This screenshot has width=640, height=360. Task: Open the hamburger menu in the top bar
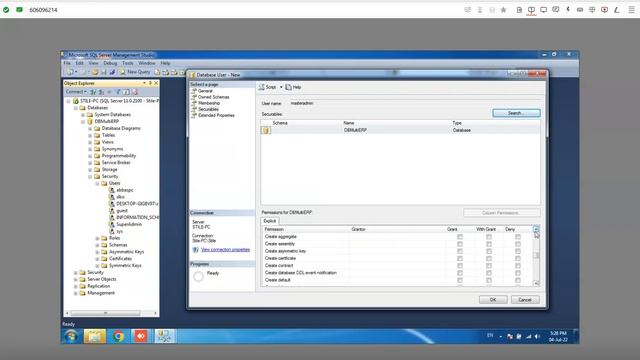point(631,10)
